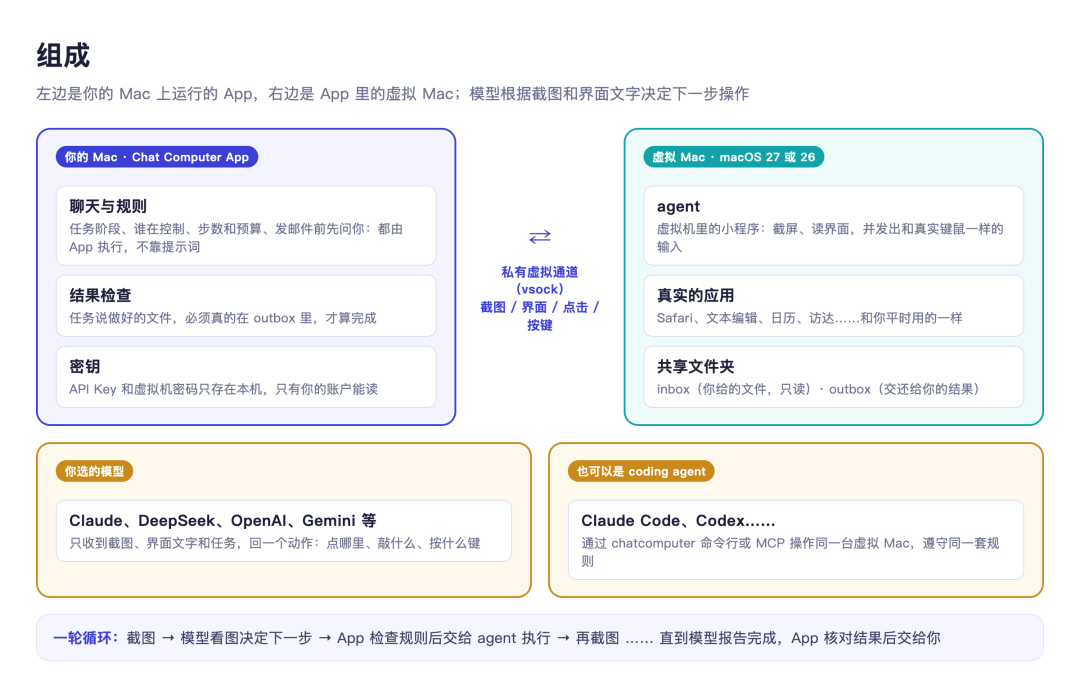The height and width of the screenshot is (697, 1080).
Task: Select the 共享文件夹 card title
Action: [x=696, y=366]
